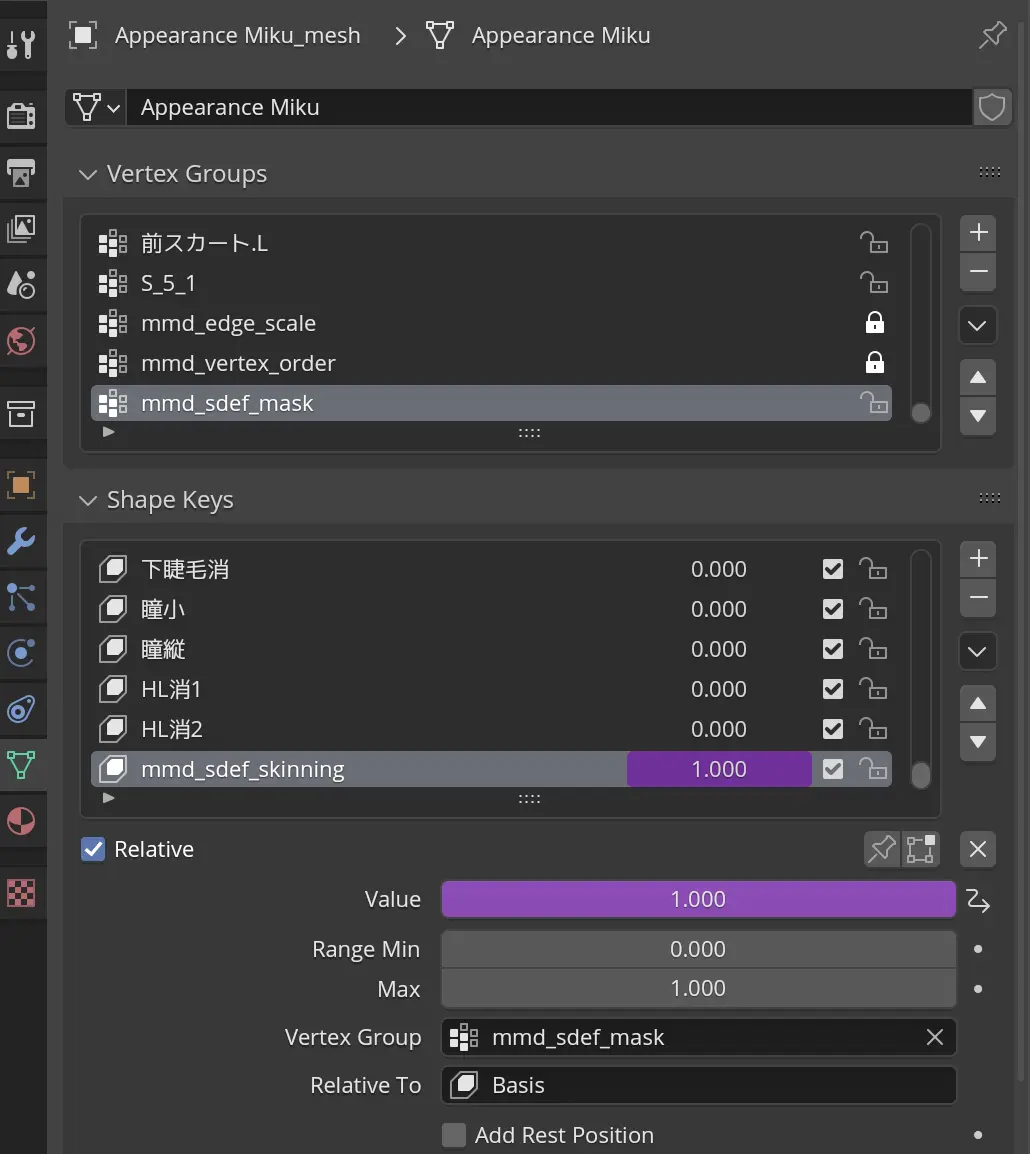Open the Modifiers wrench tab
The width and height of the screenshot is (1030, 1154).
tap(21, 541)
